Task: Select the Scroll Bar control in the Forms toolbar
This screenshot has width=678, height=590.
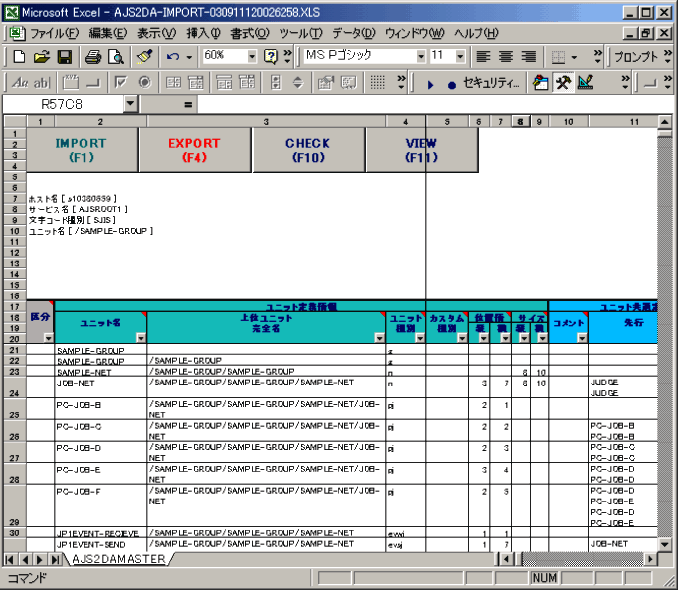Action: [276, 82]
